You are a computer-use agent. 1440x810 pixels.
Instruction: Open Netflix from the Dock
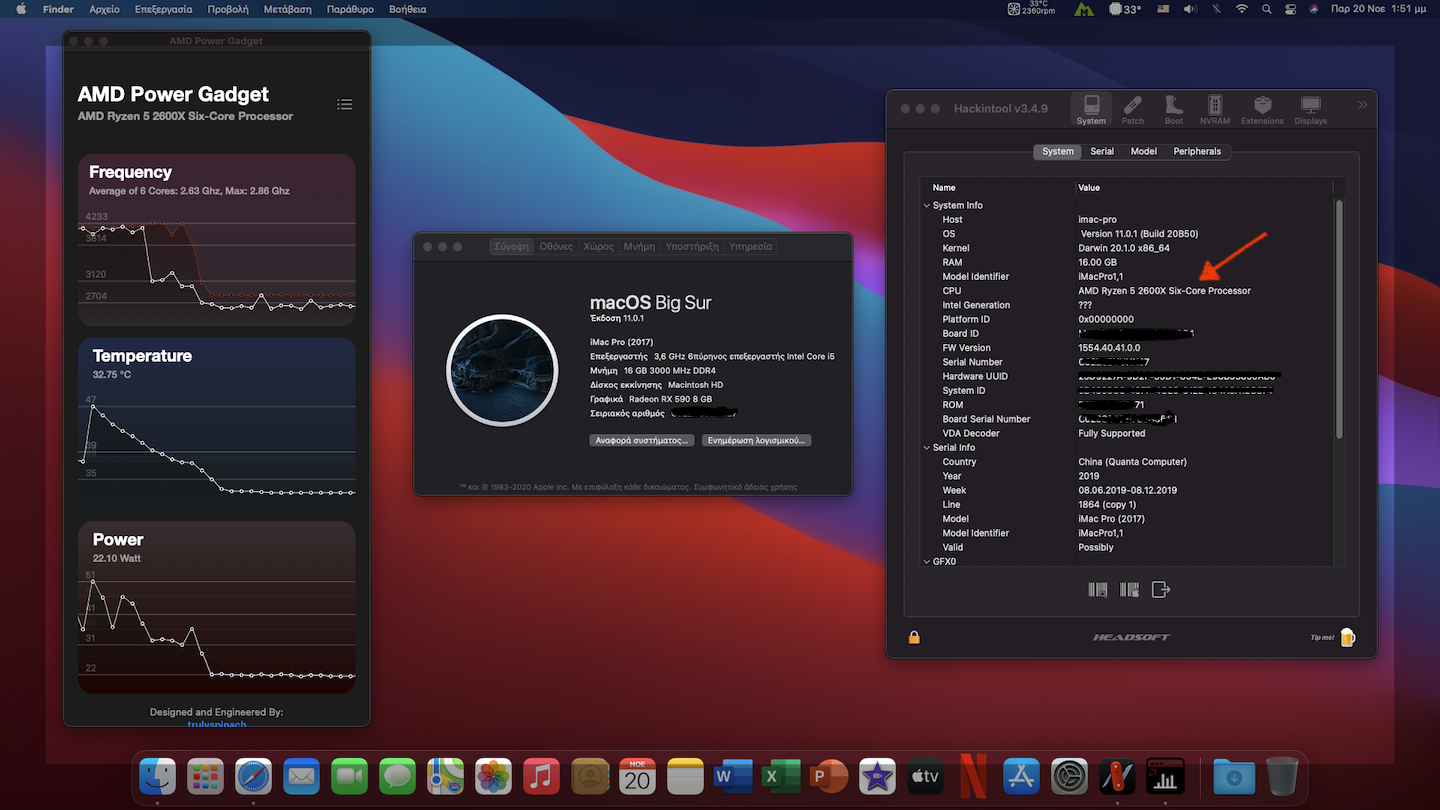click(x=973, y=775)
